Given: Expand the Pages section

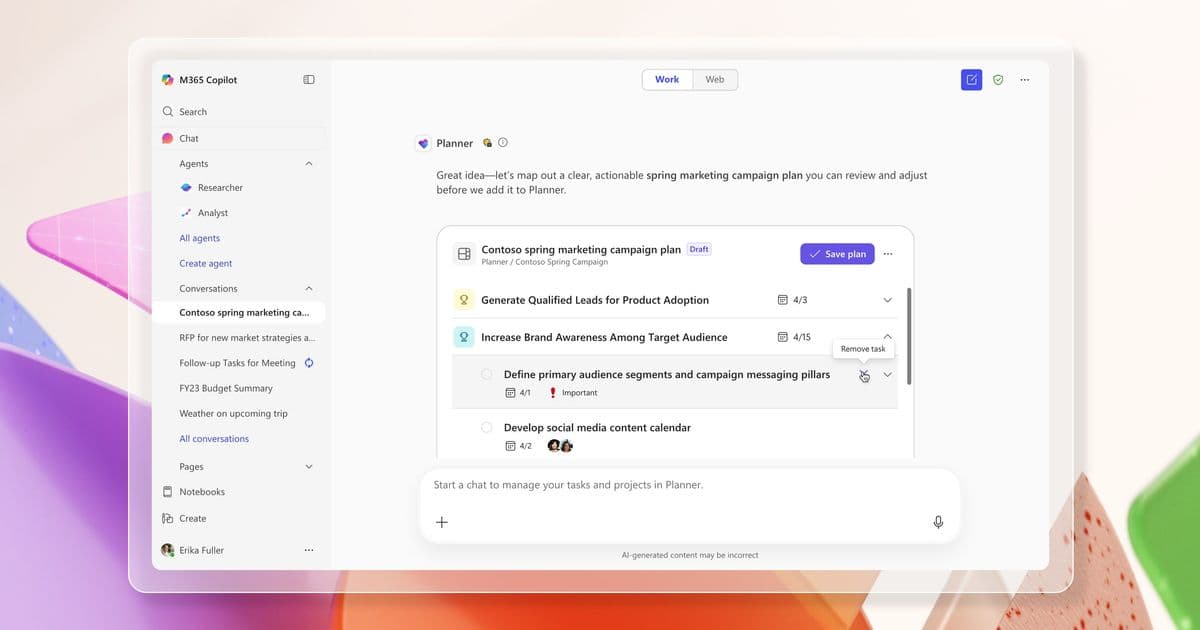Looking at the screenshot, I should pyautogui.click(x=308, y=466).
